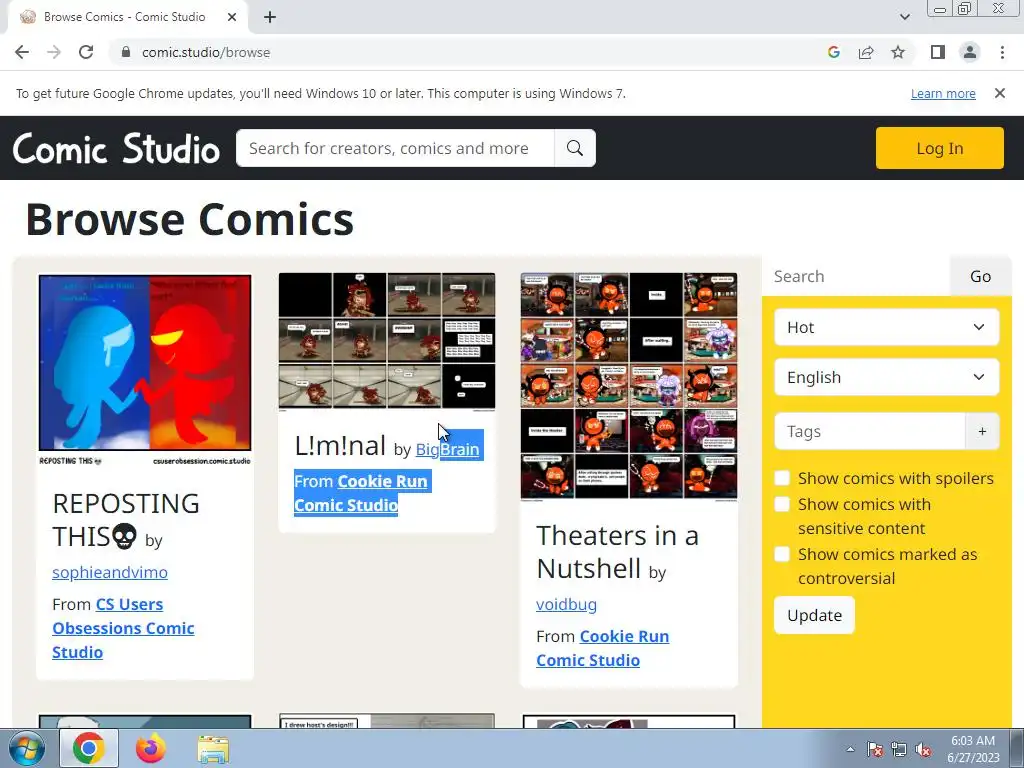The image size is (1024, 768).
Task: Click the Theaters in a Nutshell title
Action: 617,552
